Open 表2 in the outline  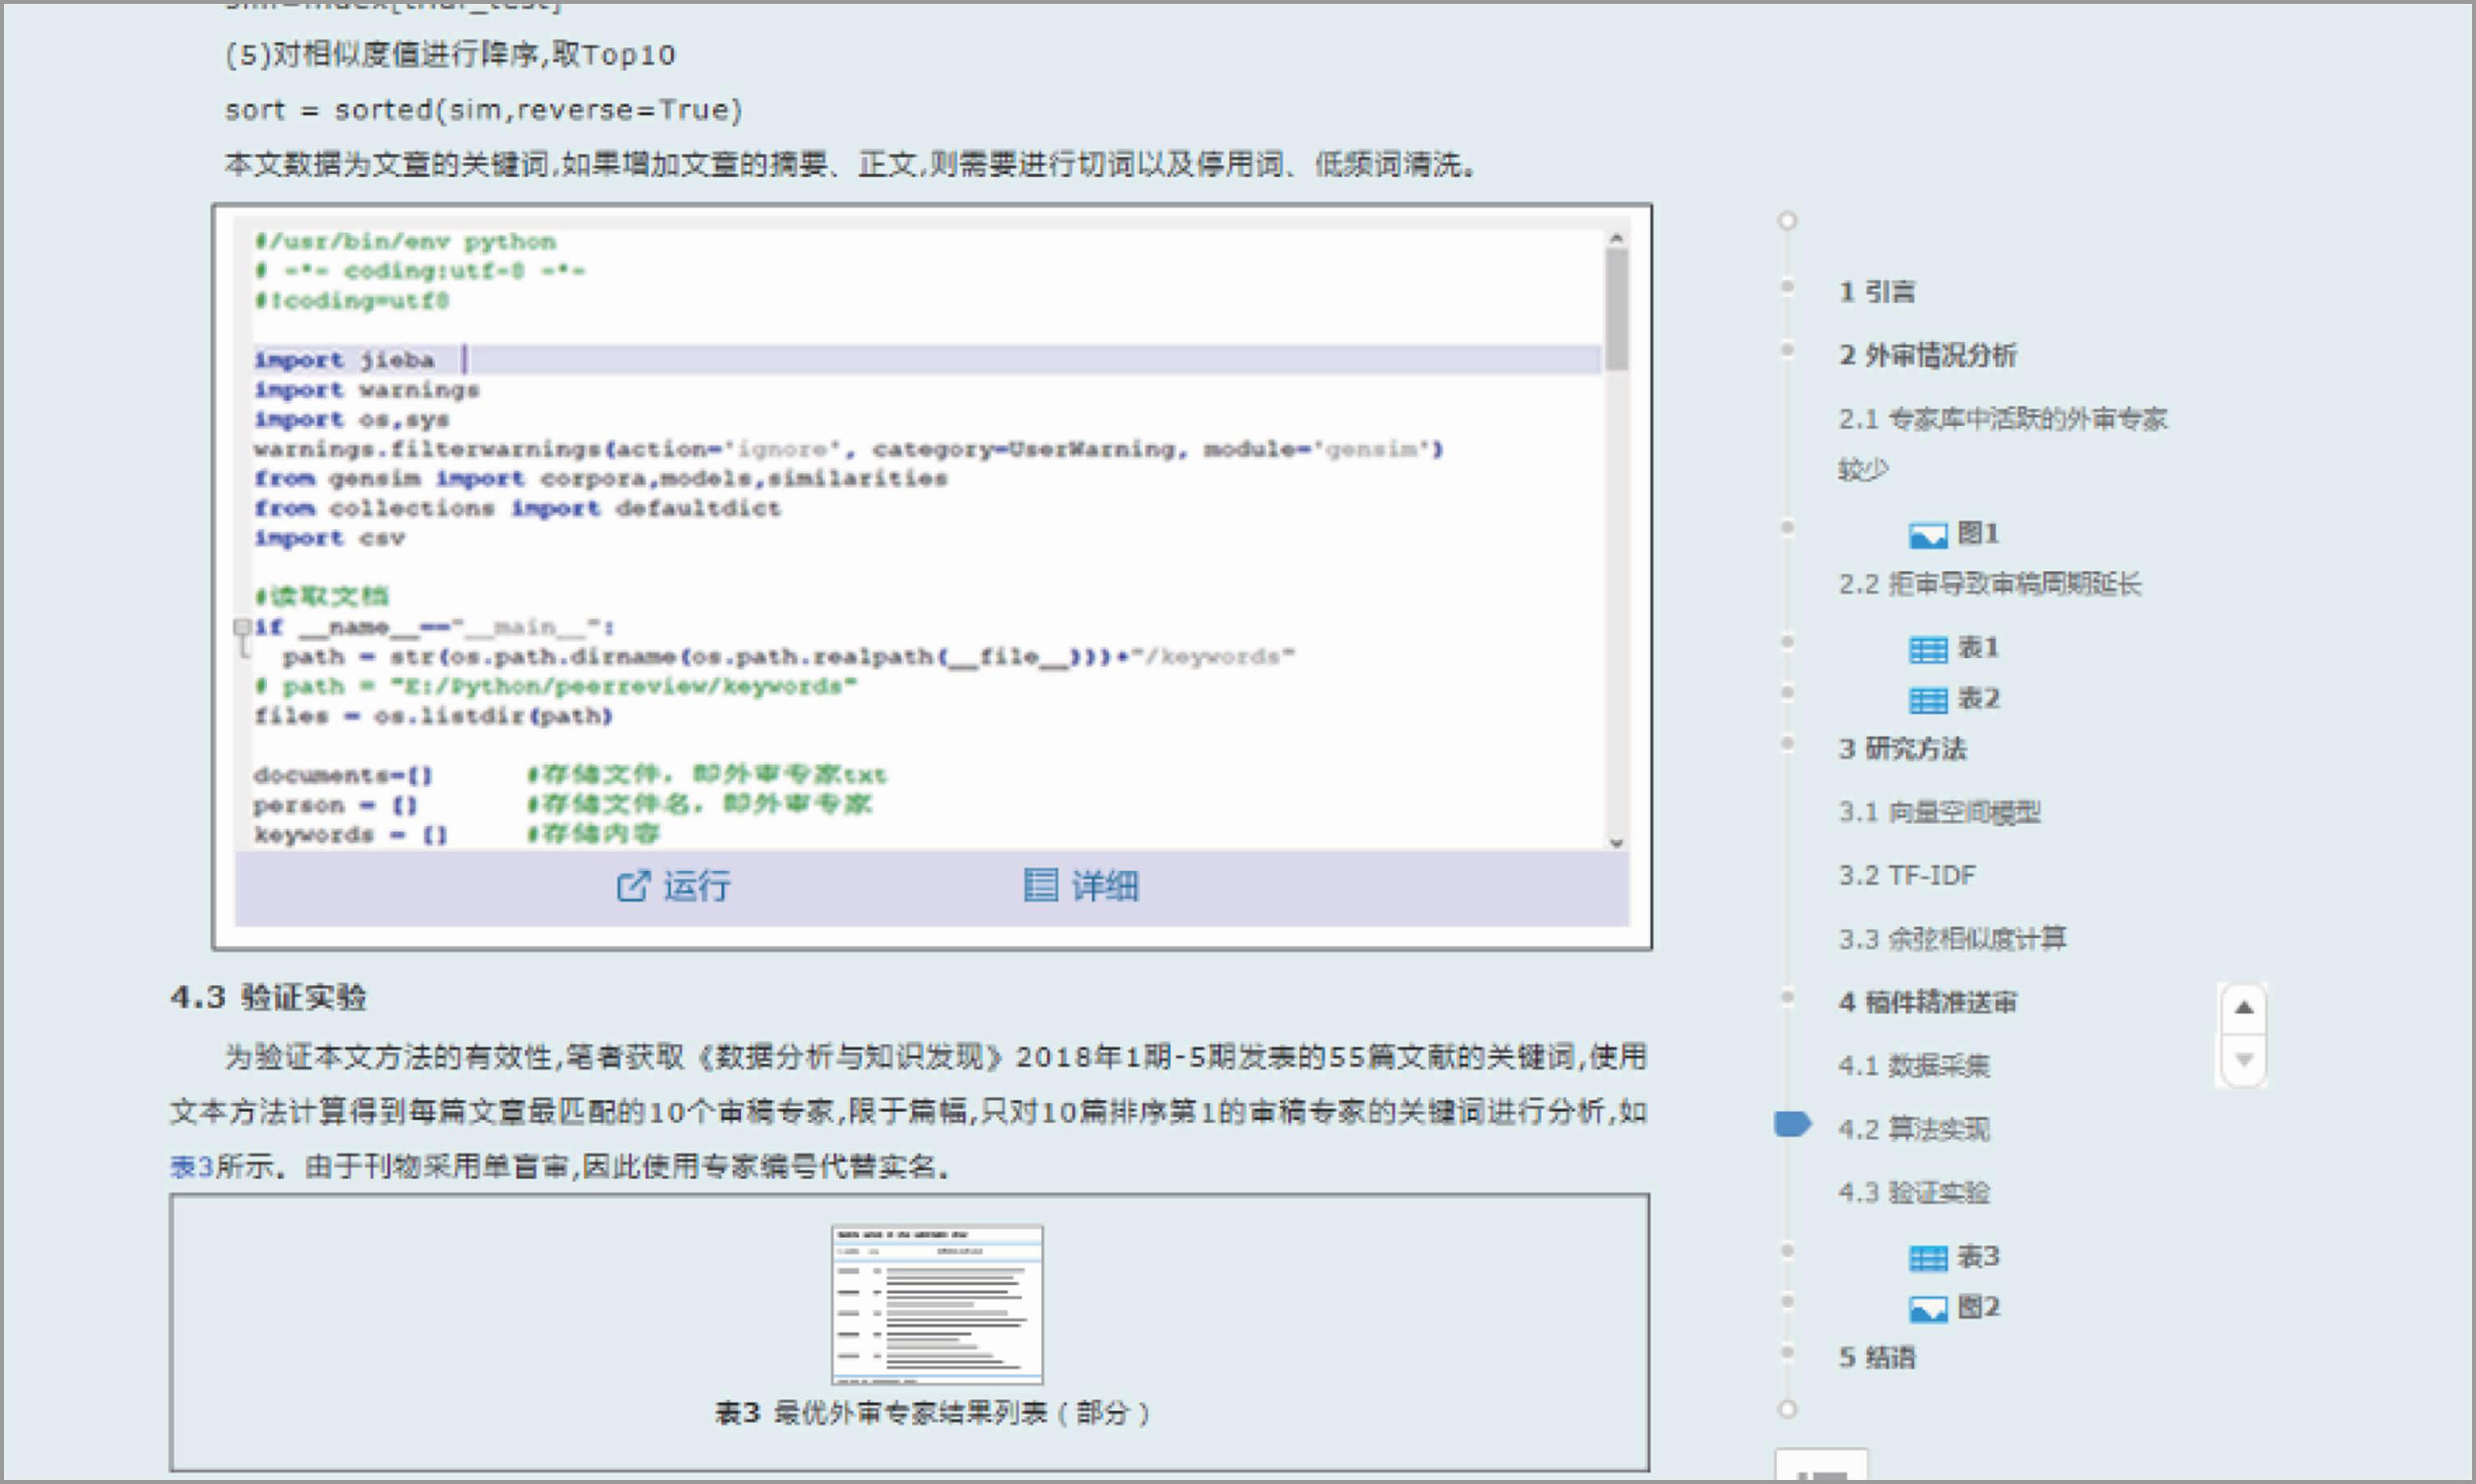tap(1978, 698)
